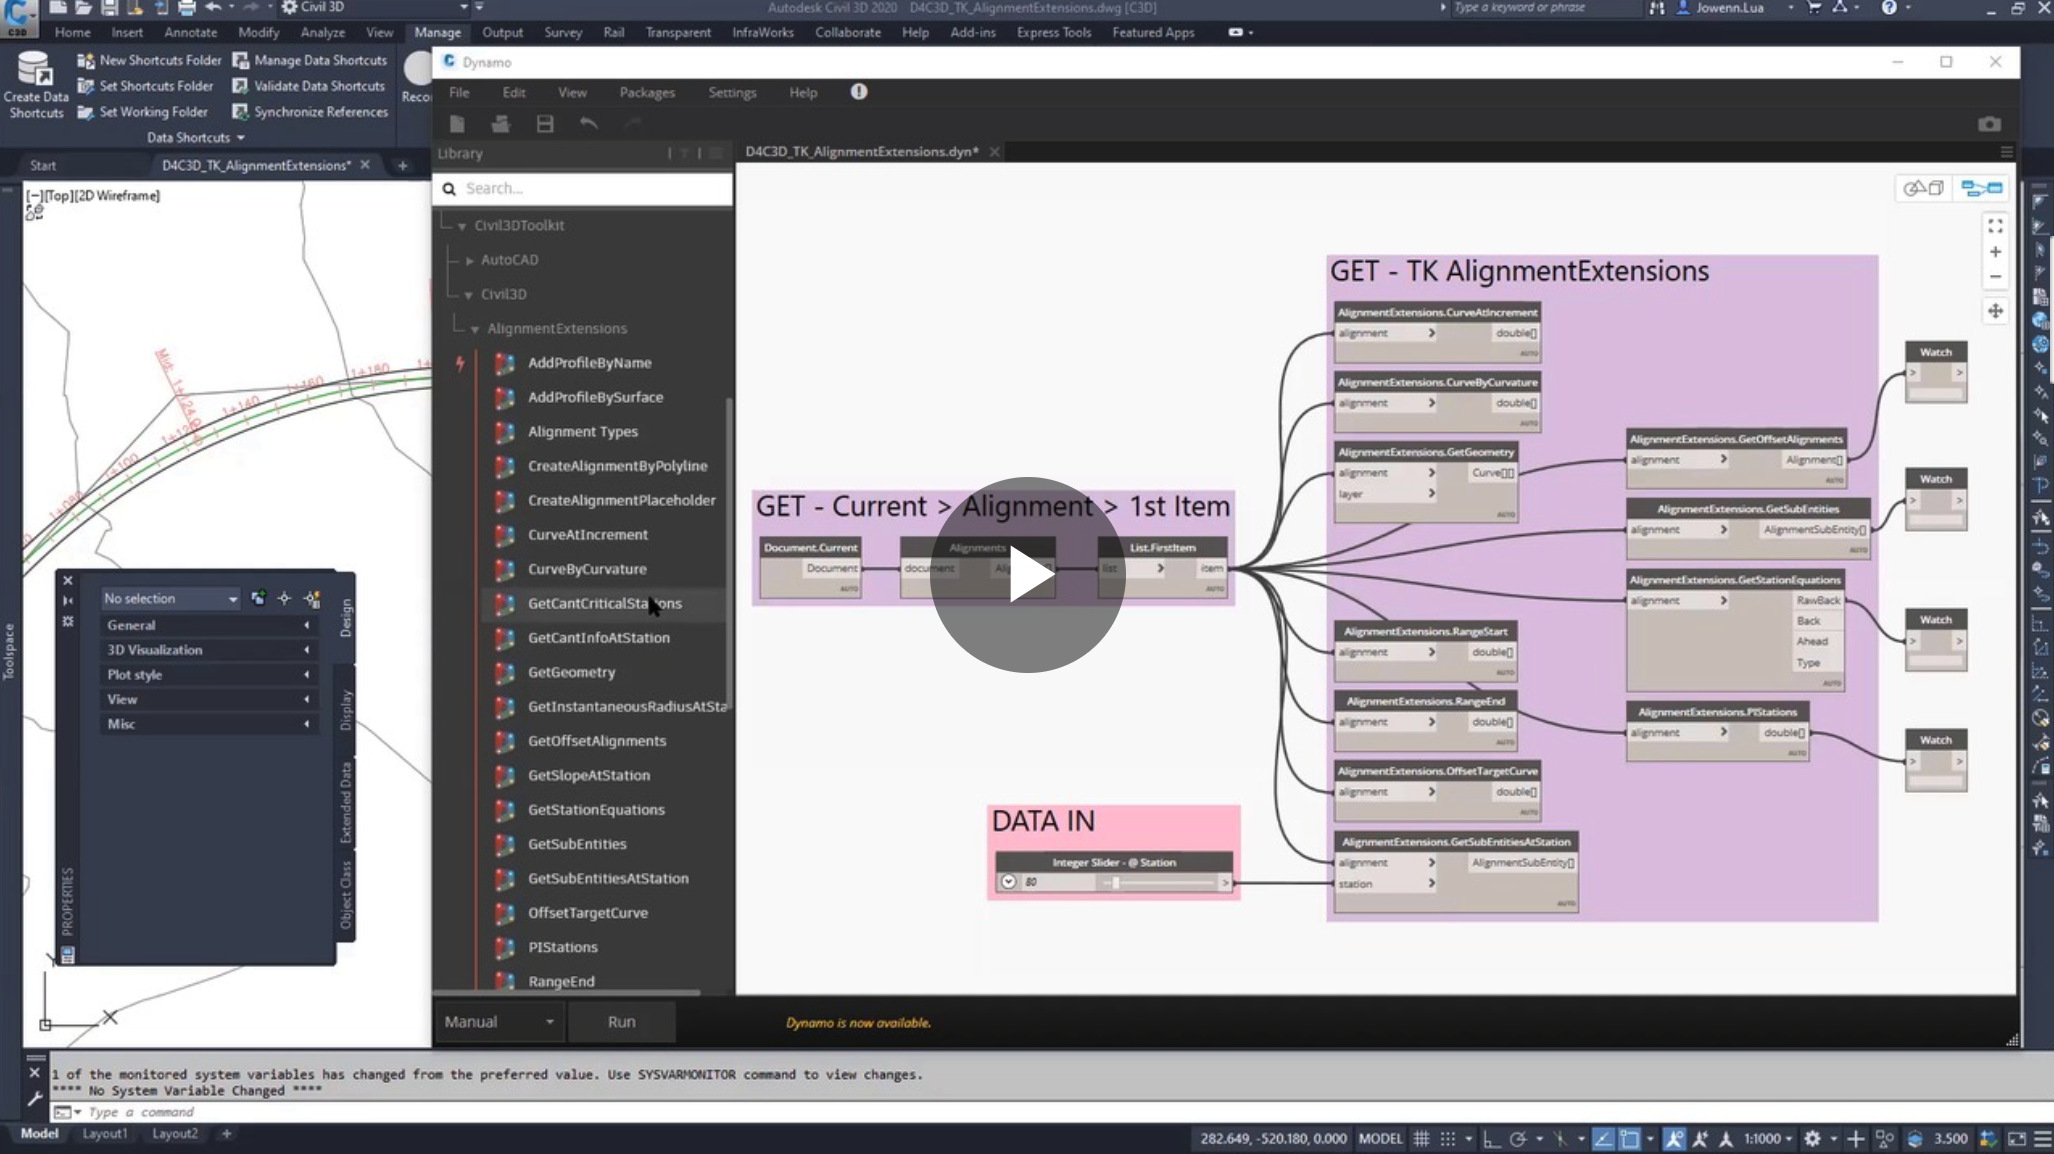
Task: Open the annotation scale 1:1000 dropdown
Action: [1768, 1138]
